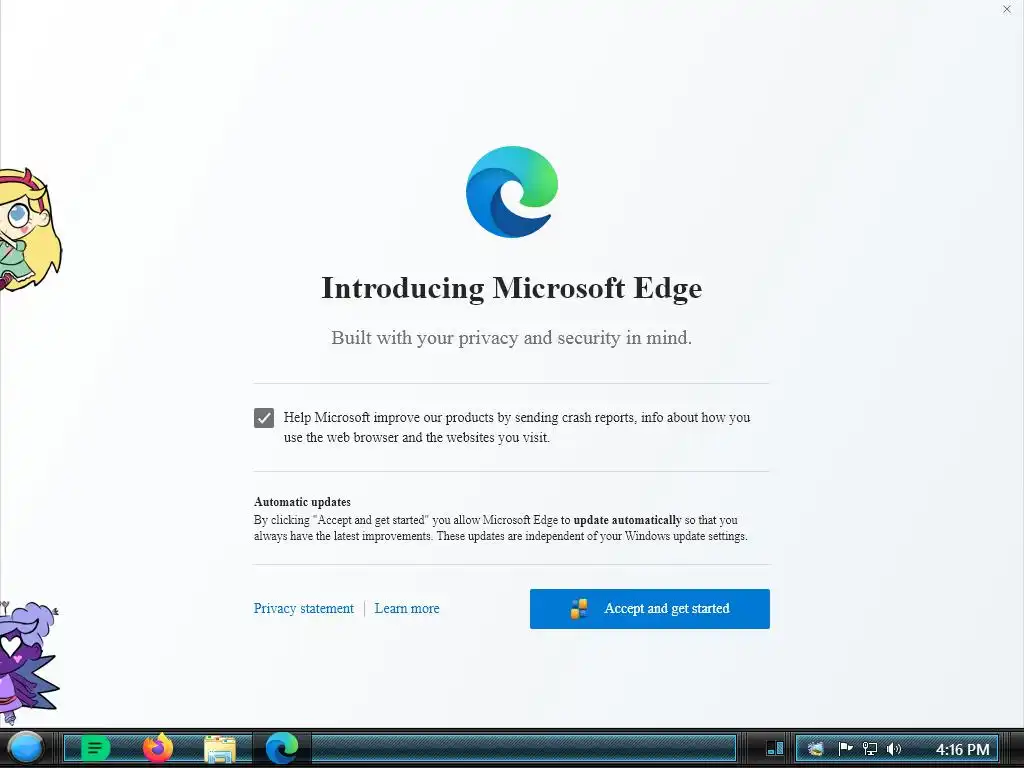This screenshot has width=1024, height=768.
Task: Launch the green chat app in taskbar
Action: pos(95,748)
